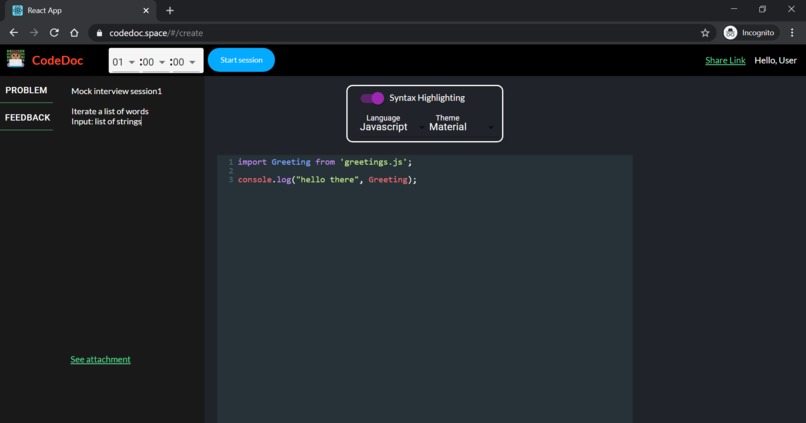Click the Mock interview session1 title
Viewport: 806px width, 423px height.
(117, 91)
